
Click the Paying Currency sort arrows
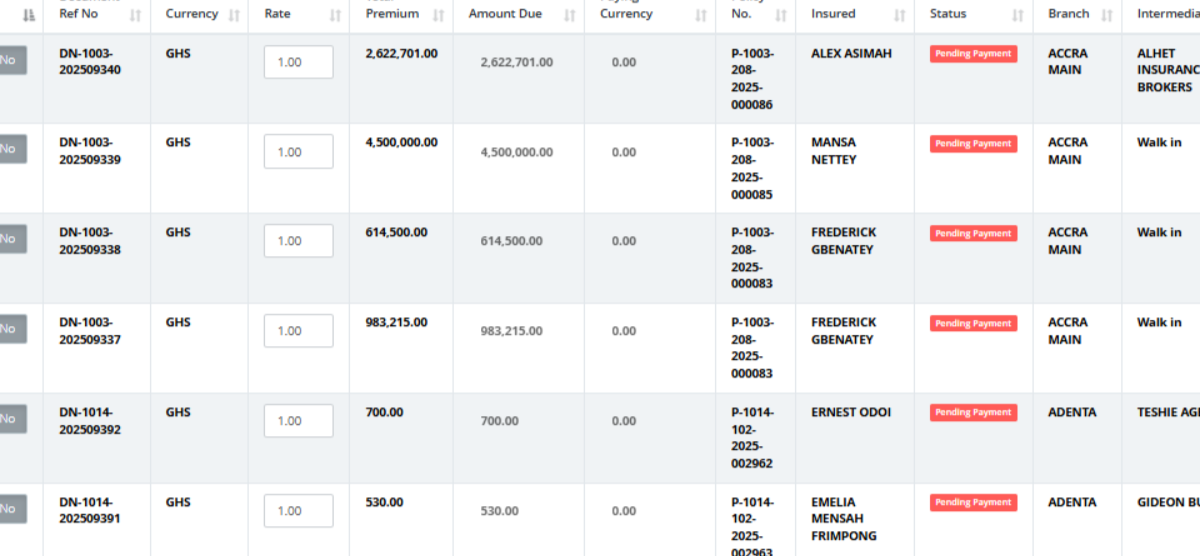[x=700, y=15]
